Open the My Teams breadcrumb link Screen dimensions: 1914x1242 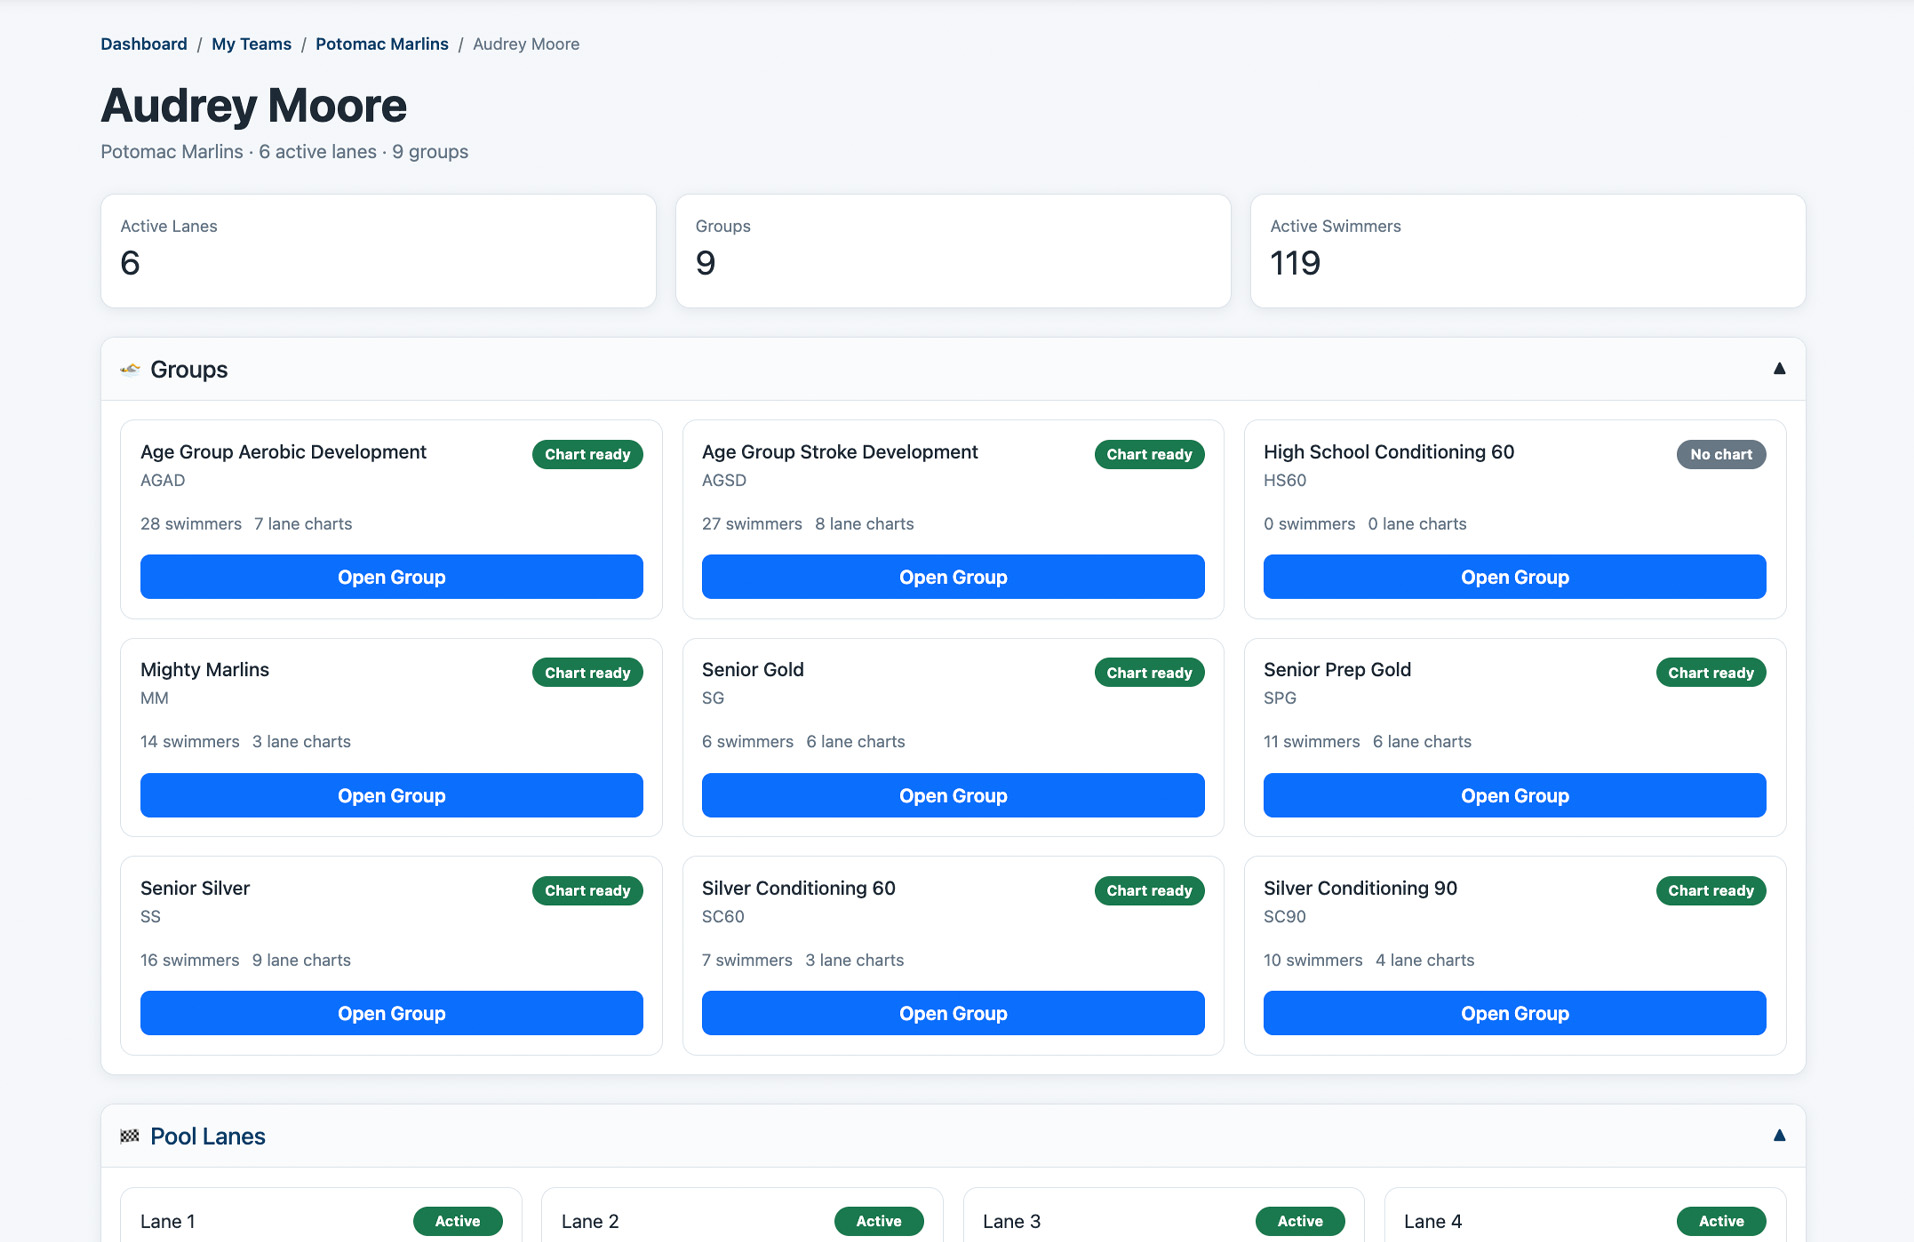[x=251, y=44]
